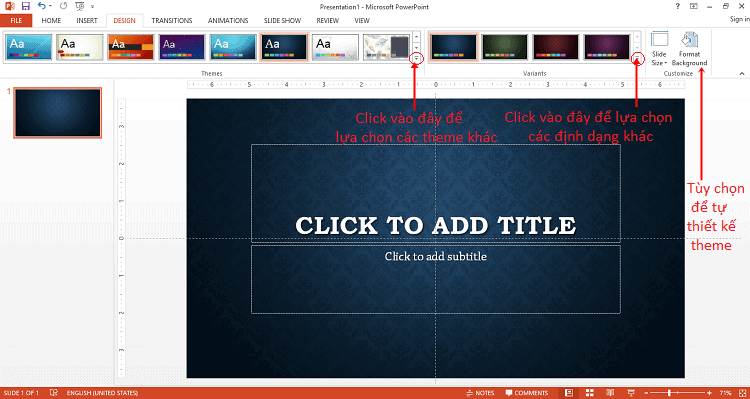Screen dimensions: 750x399
Task: Switch to the VIEW tab
Action: pyautogui.click(x=362, y=21)
